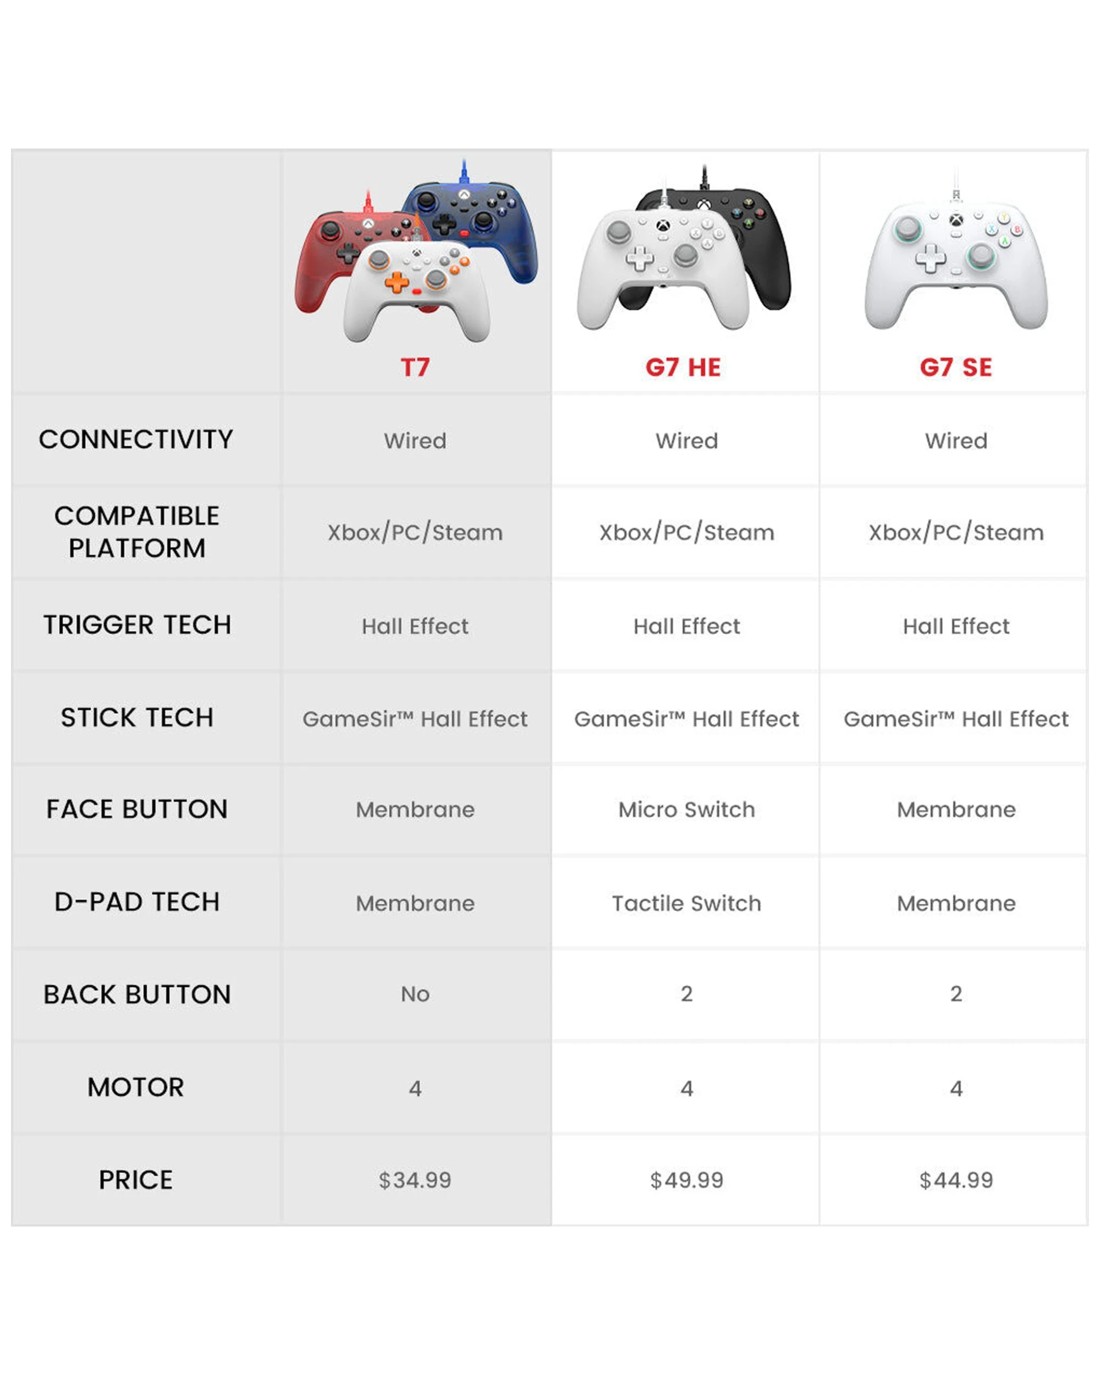Select the D-PAD TECH row label

137,902
